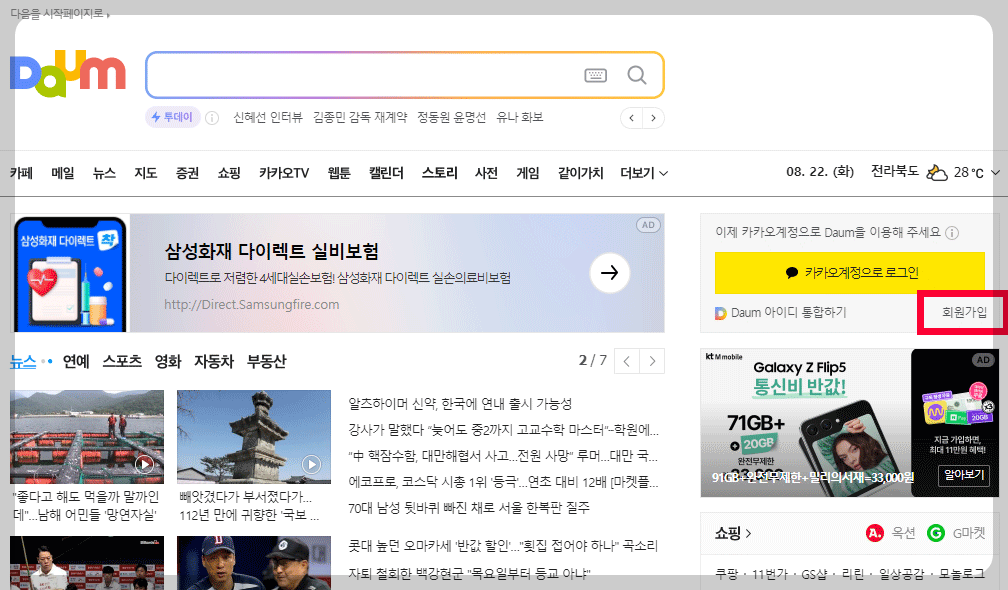Click the cloudy weather icon
The image size is (1008, 590).
[936, 172]
